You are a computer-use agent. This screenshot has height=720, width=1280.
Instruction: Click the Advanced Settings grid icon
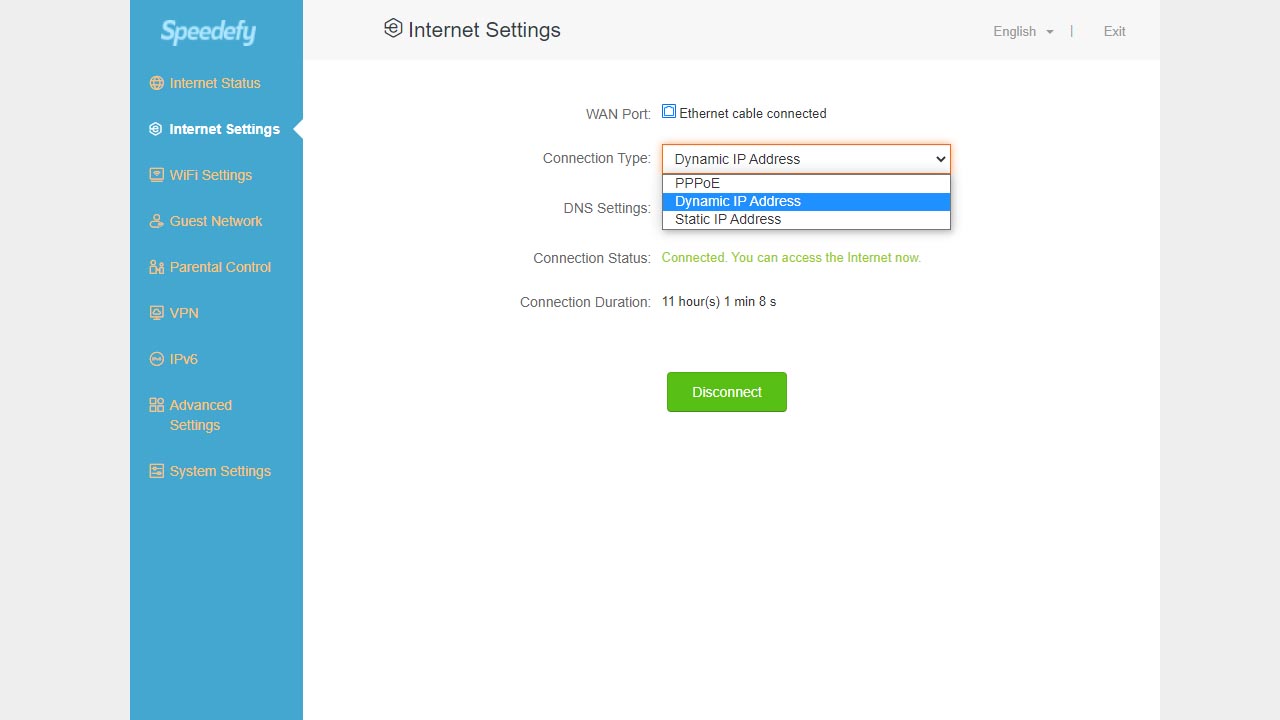point(156,405)
